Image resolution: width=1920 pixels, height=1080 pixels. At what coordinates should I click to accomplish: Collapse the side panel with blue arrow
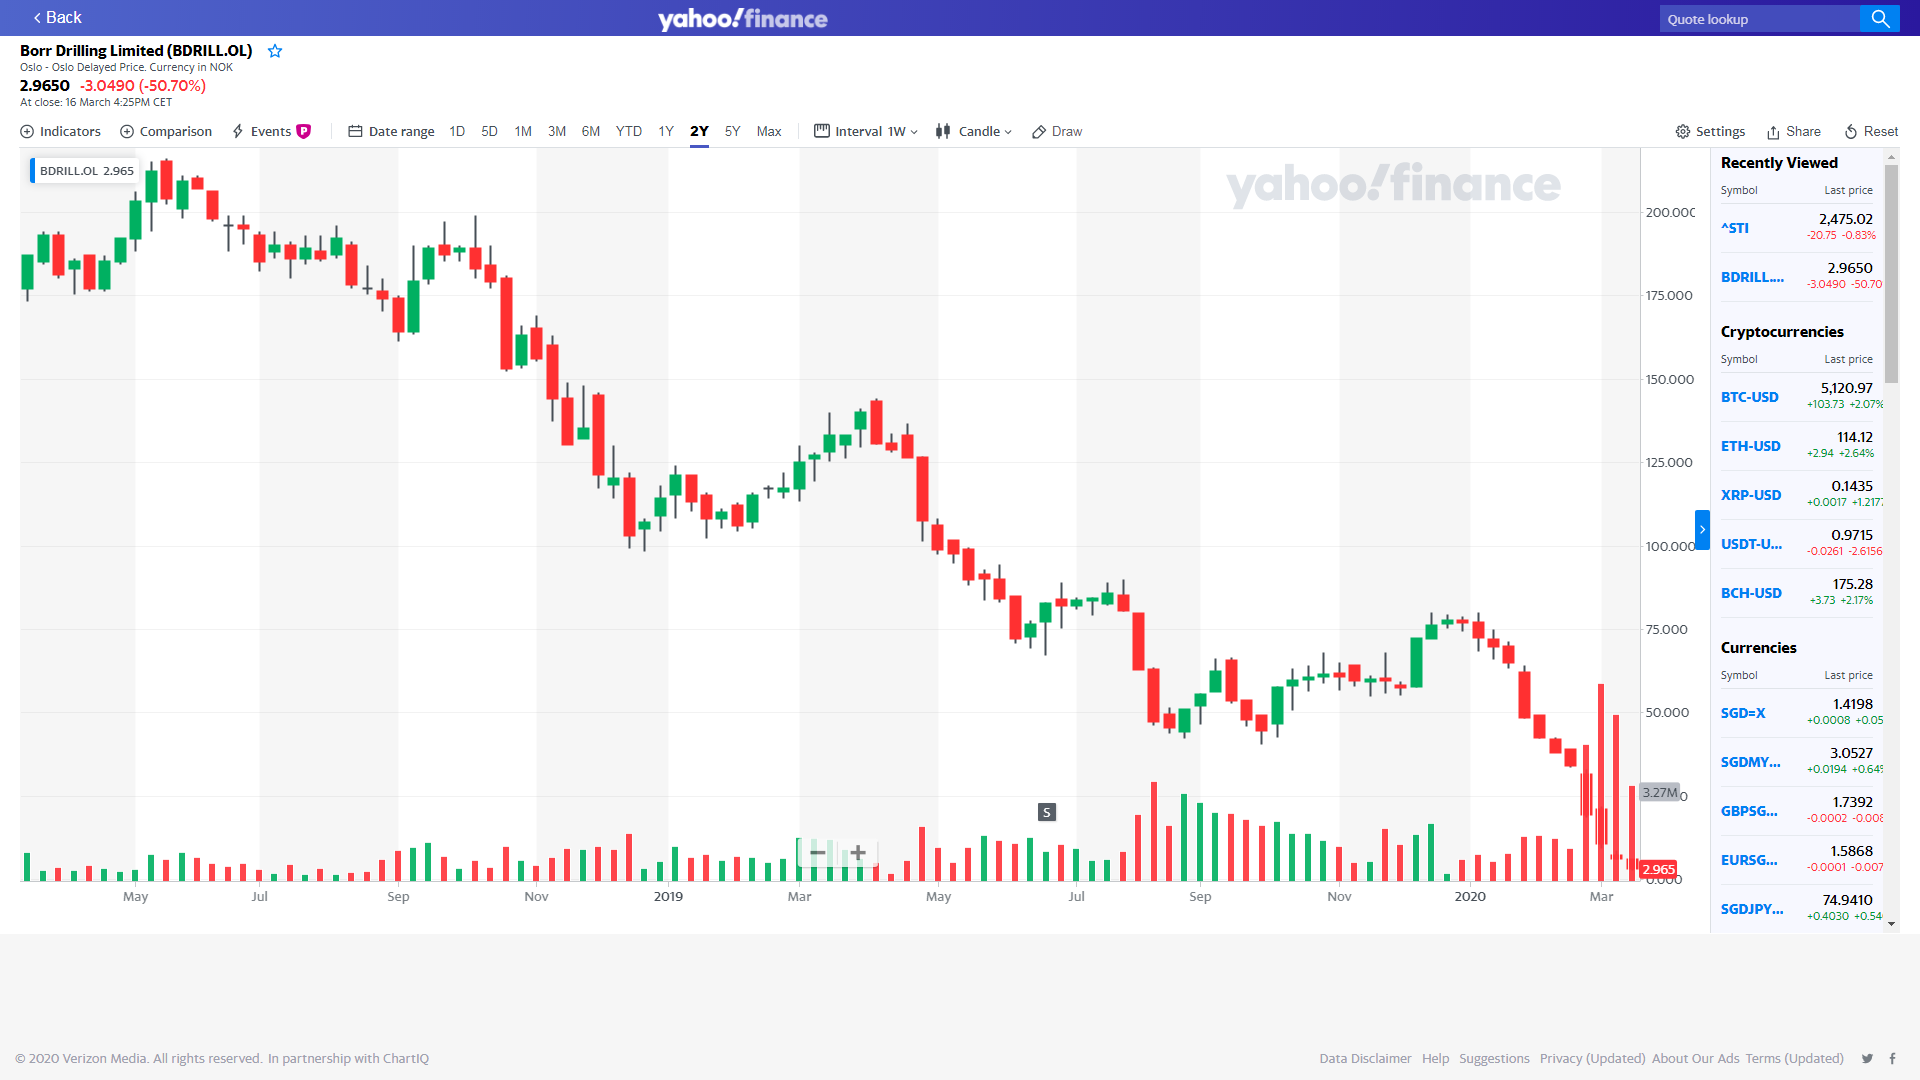(1701, 530)
